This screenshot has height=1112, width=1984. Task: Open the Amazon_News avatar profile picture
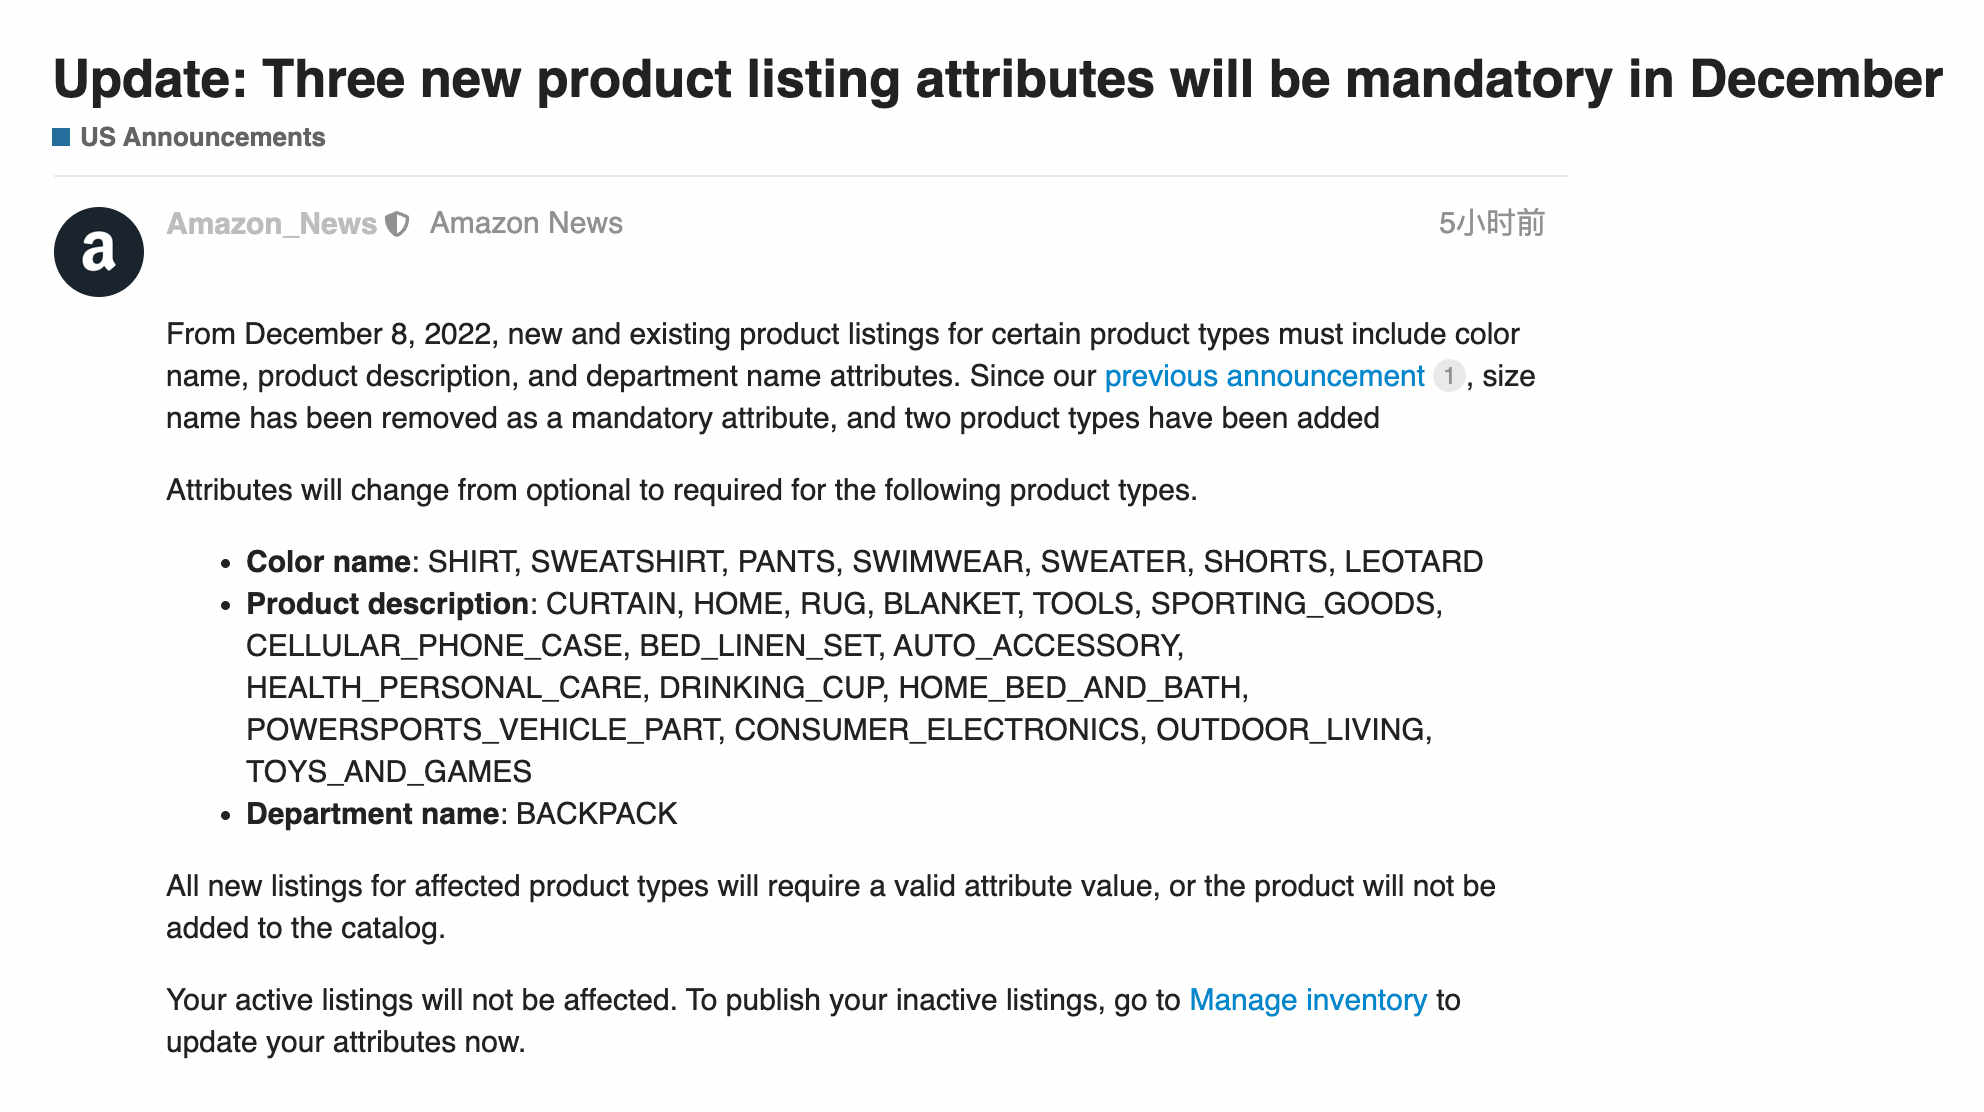98,252
